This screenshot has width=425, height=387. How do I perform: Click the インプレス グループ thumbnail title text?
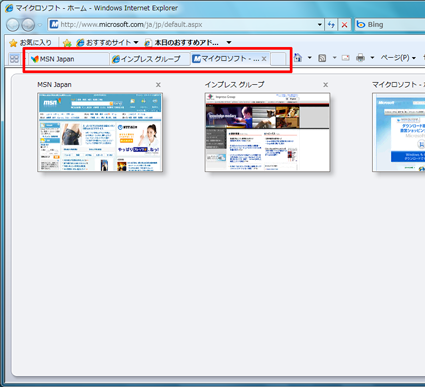[x=234, y=85]
